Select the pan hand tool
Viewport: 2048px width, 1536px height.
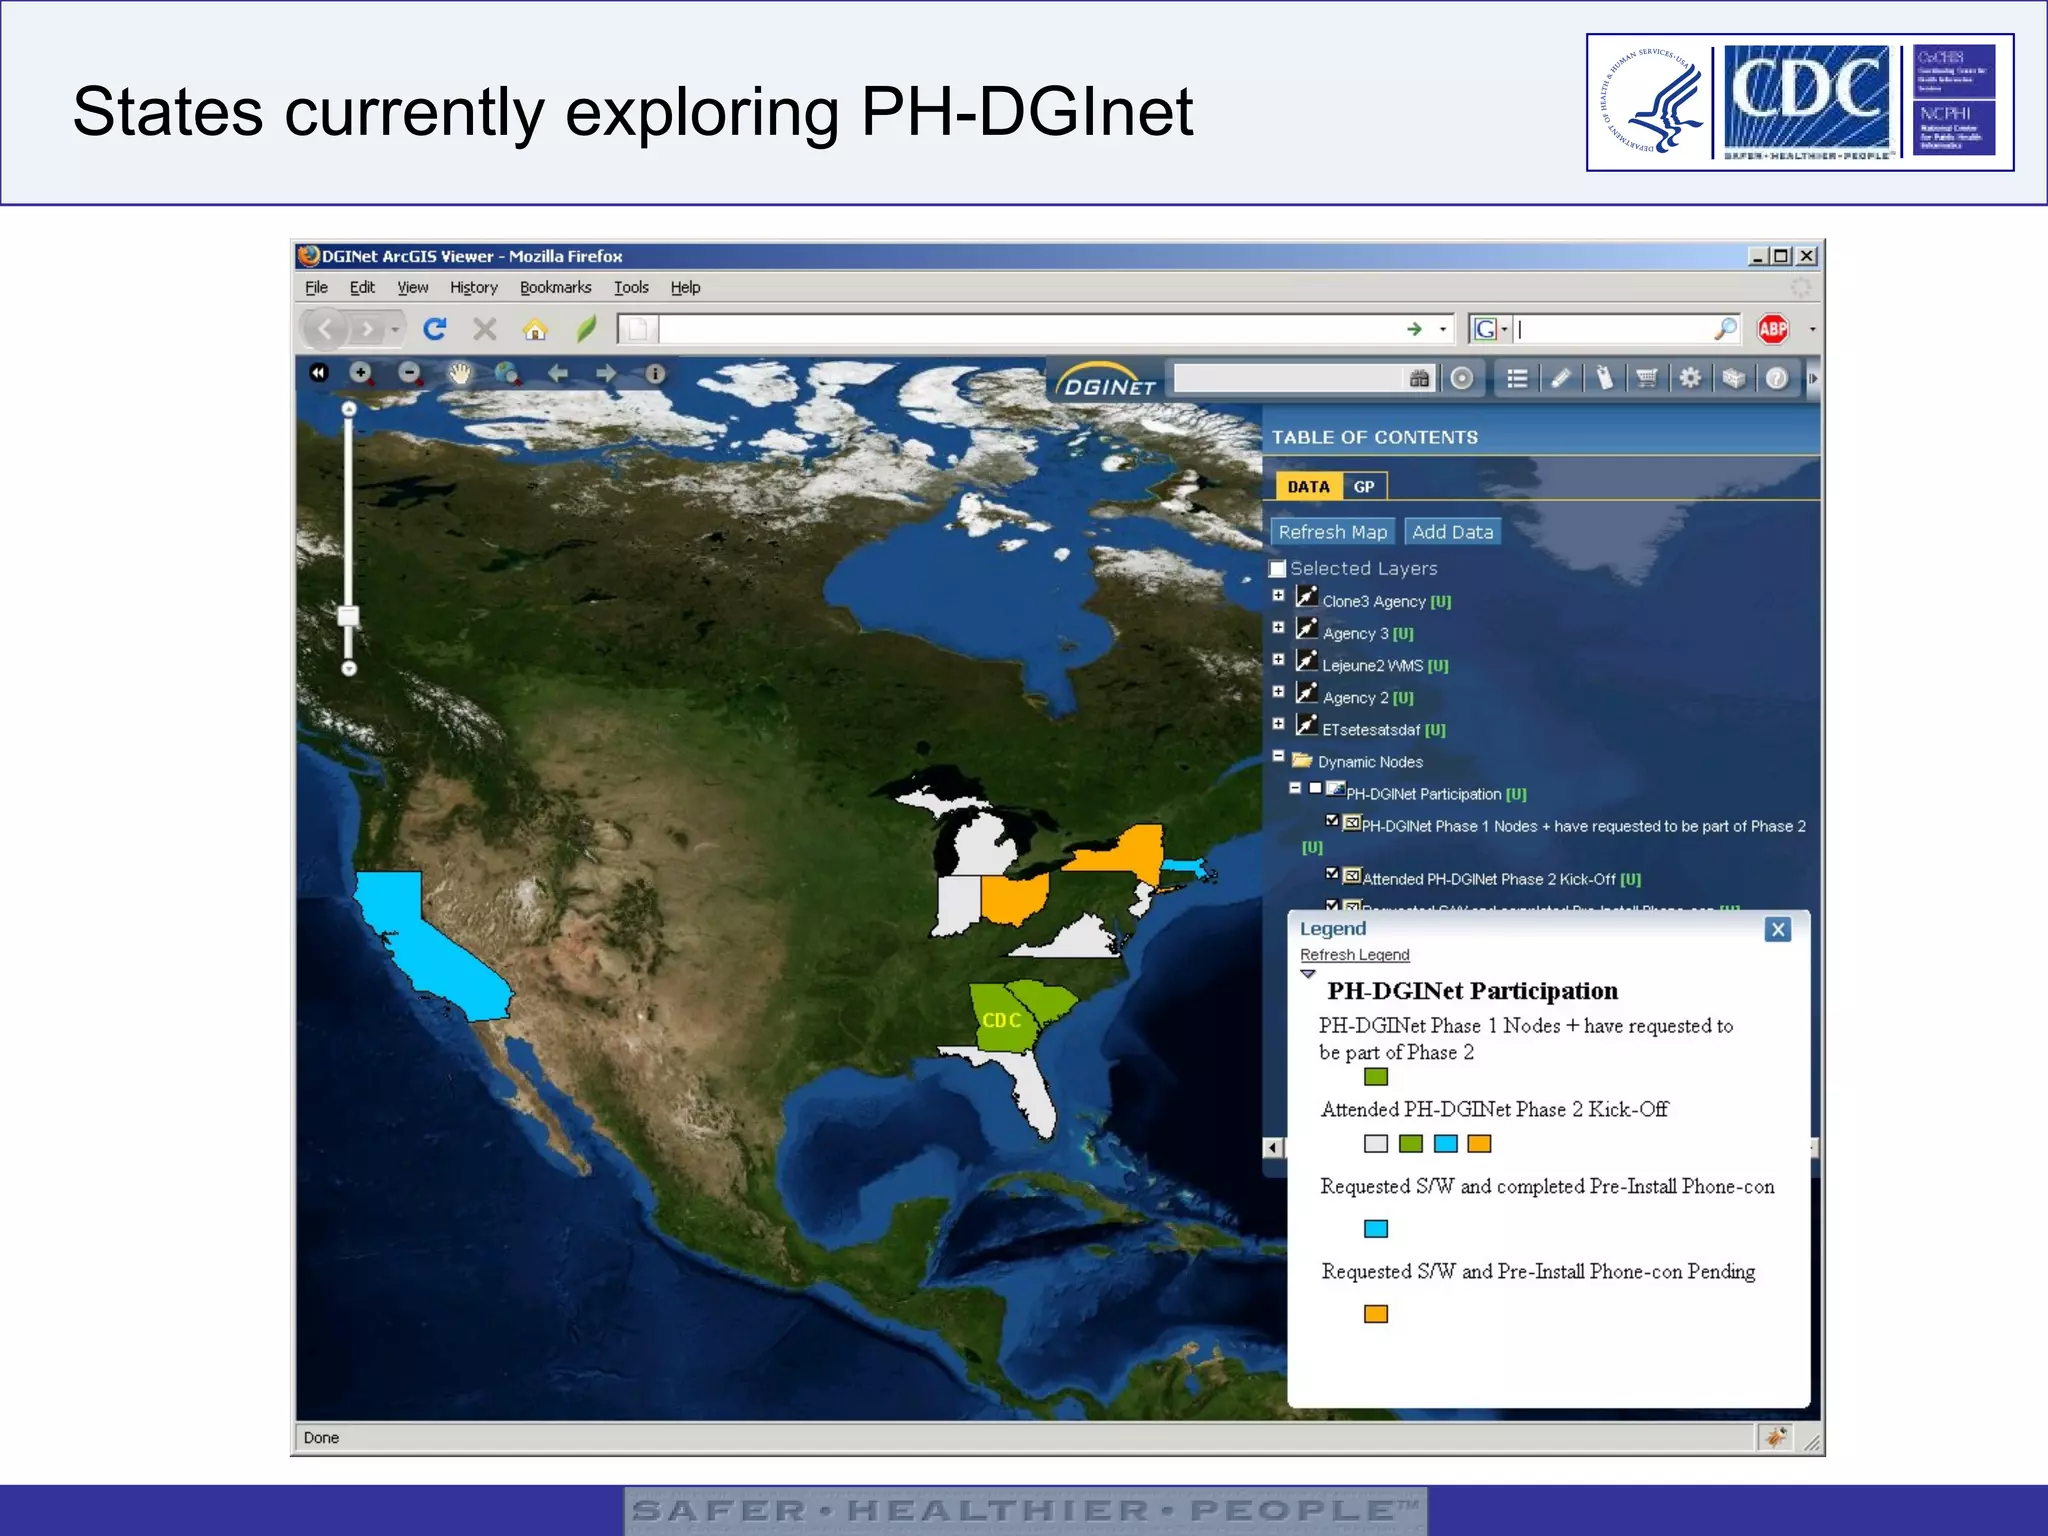pyautogui.click(x=460, y=374)
